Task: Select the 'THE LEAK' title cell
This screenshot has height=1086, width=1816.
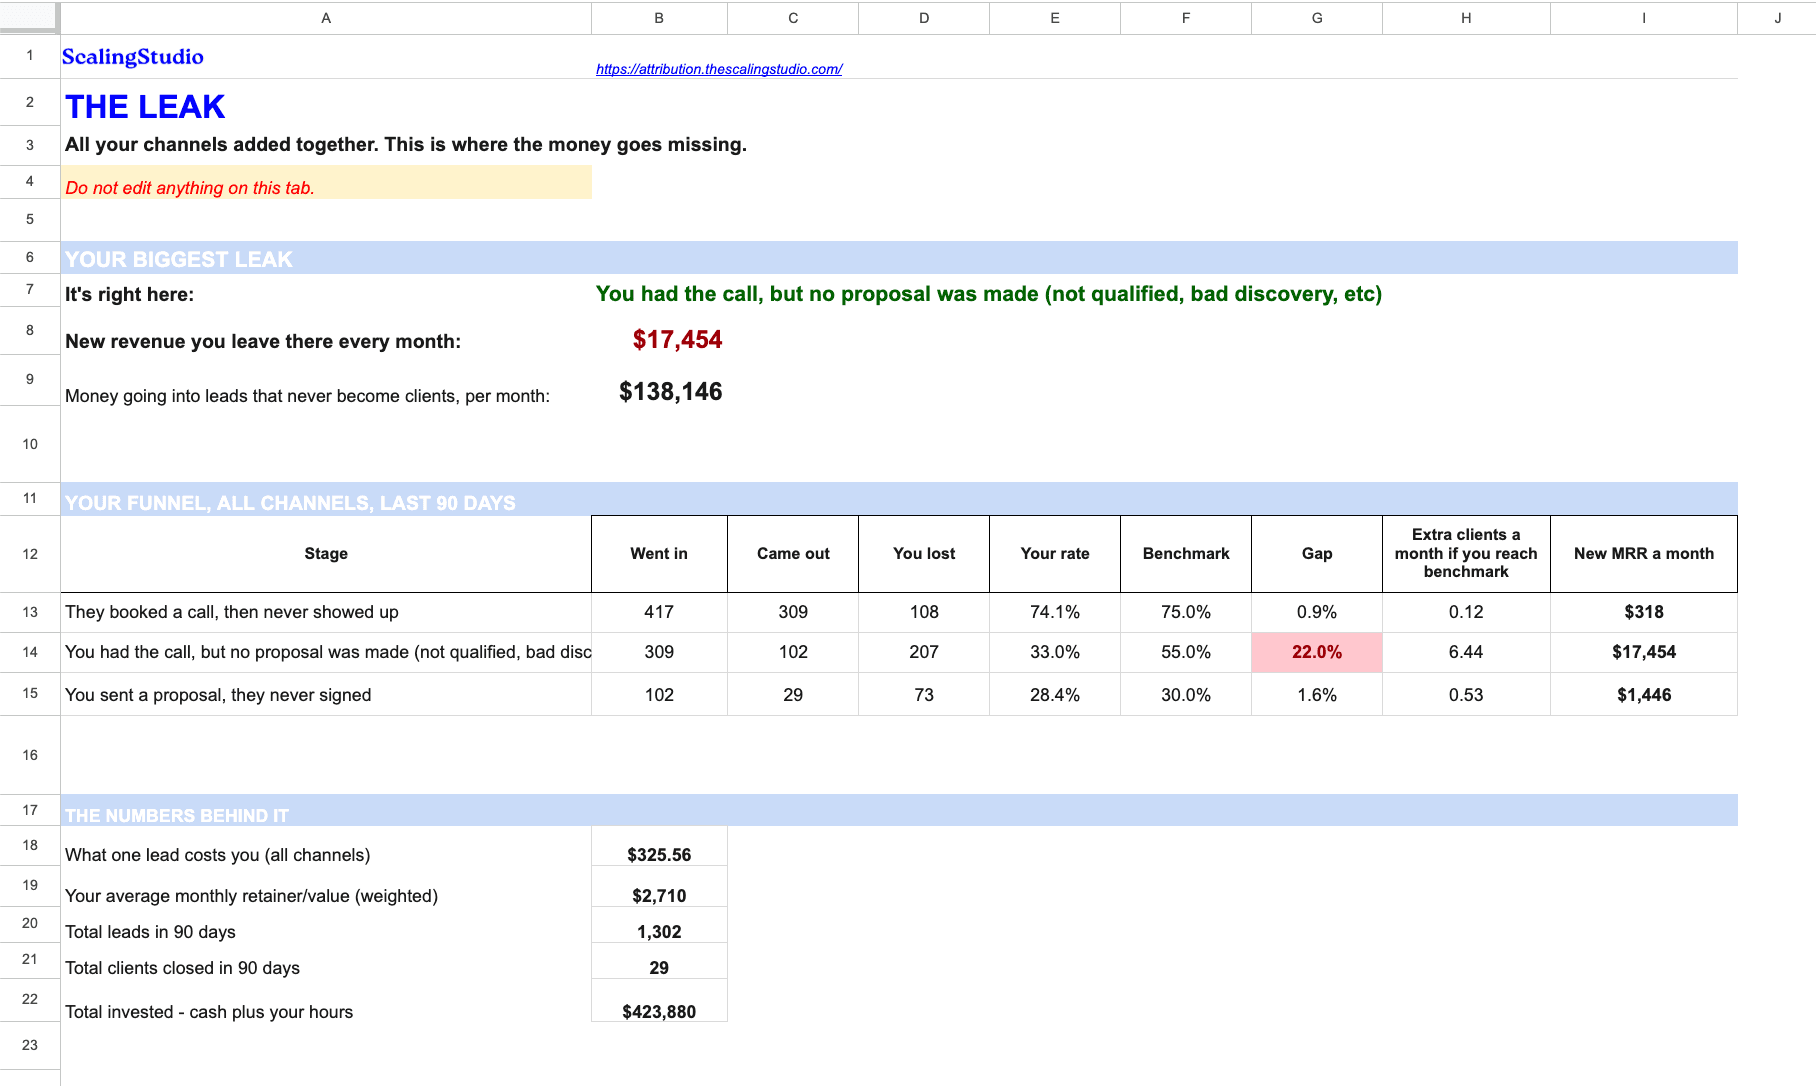Action: pos(145,106)
